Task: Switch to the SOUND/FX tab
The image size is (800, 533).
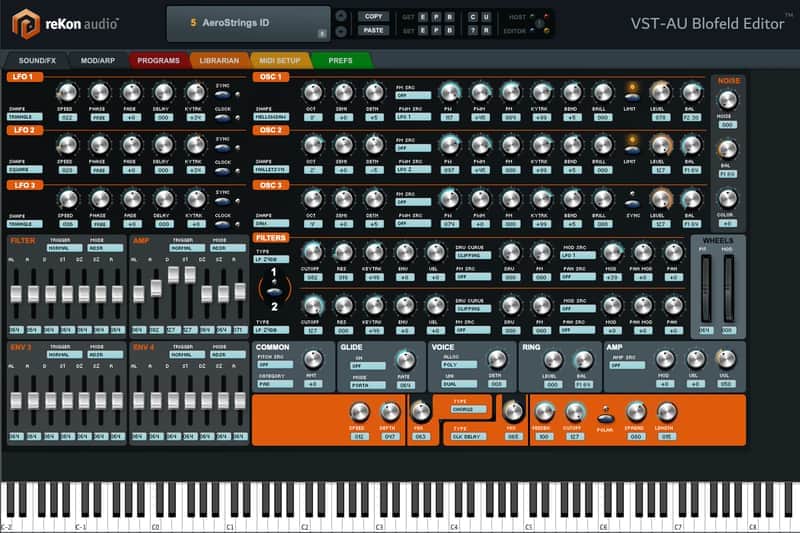Action: [37, 60]
